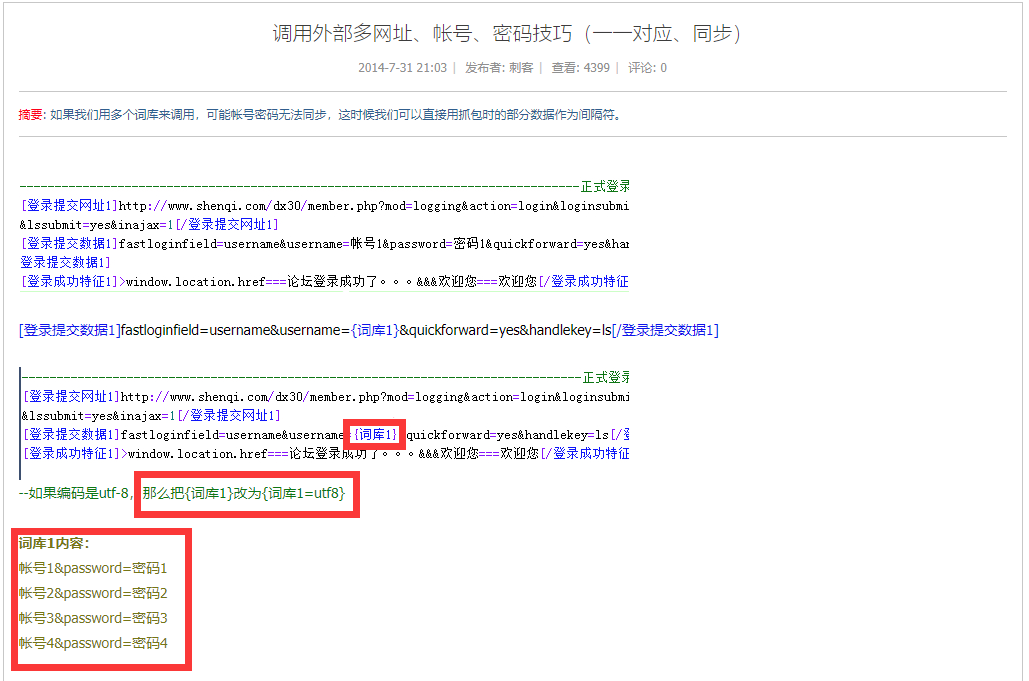Click the red-boxed {词库1} placeholder
Viewport: 1029px width, 681px height.
[x=374, y=433]
